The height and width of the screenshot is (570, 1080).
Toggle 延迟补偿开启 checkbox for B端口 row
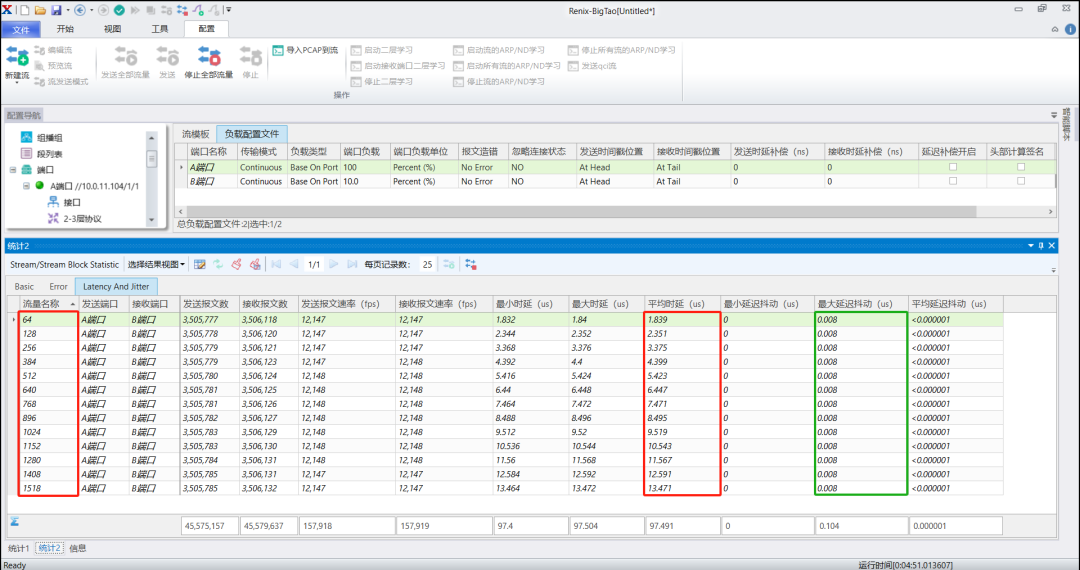(x=953, y=181)
